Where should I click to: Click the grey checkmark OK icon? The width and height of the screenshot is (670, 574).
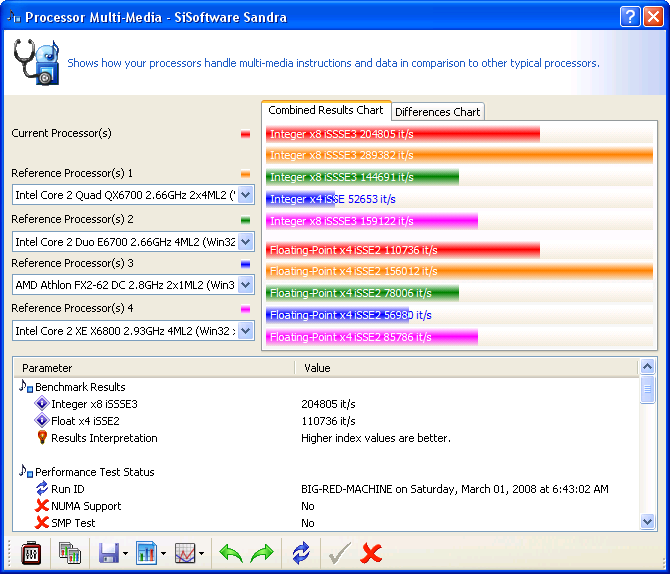(340, 553)
